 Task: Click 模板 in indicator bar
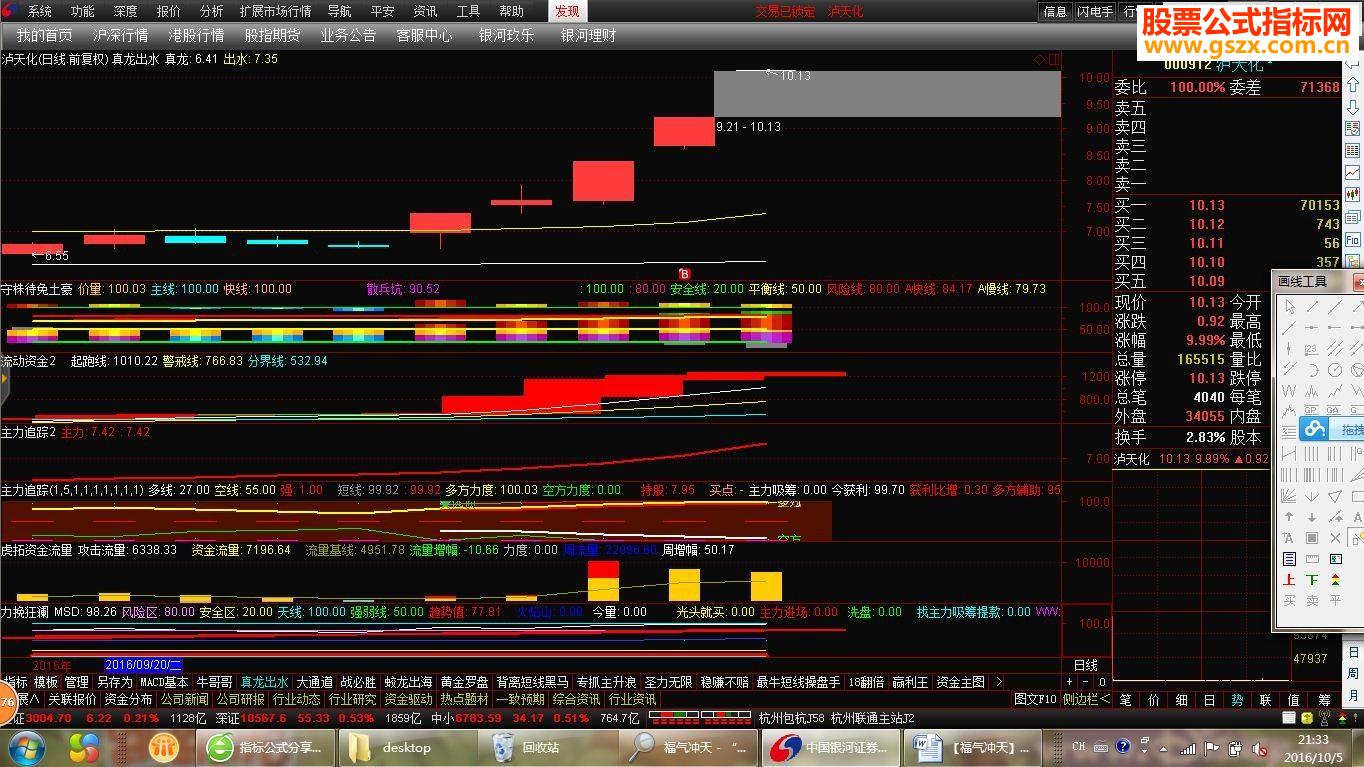point(46,682)
